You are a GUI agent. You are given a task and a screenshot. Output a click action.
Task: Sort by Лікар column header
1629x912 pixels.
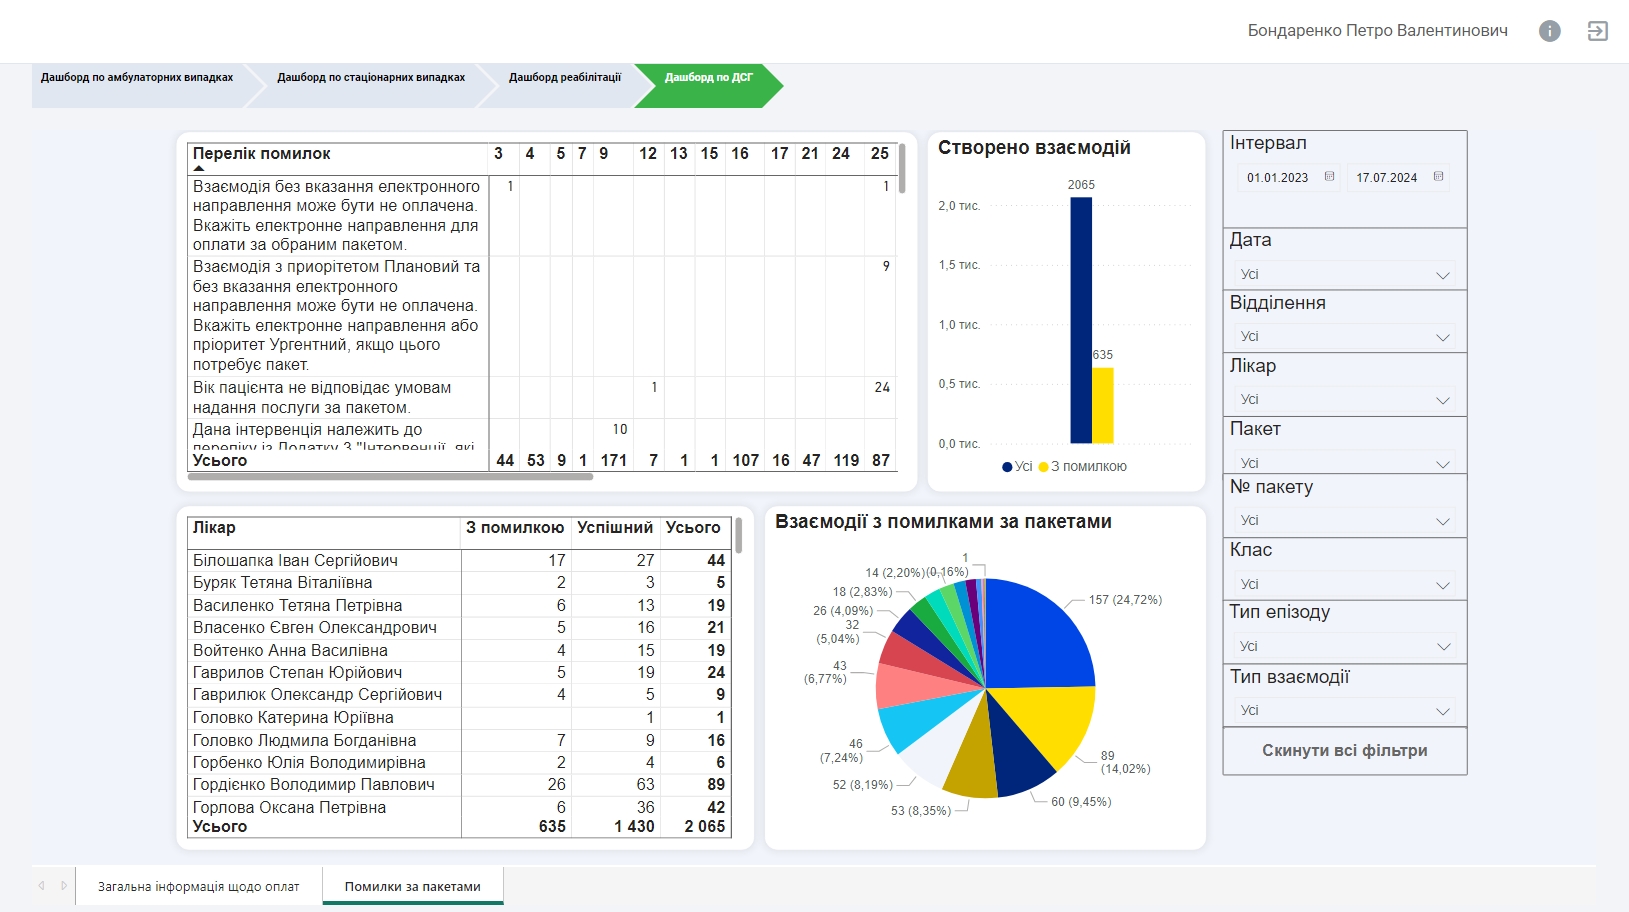[x=214, y=528]
